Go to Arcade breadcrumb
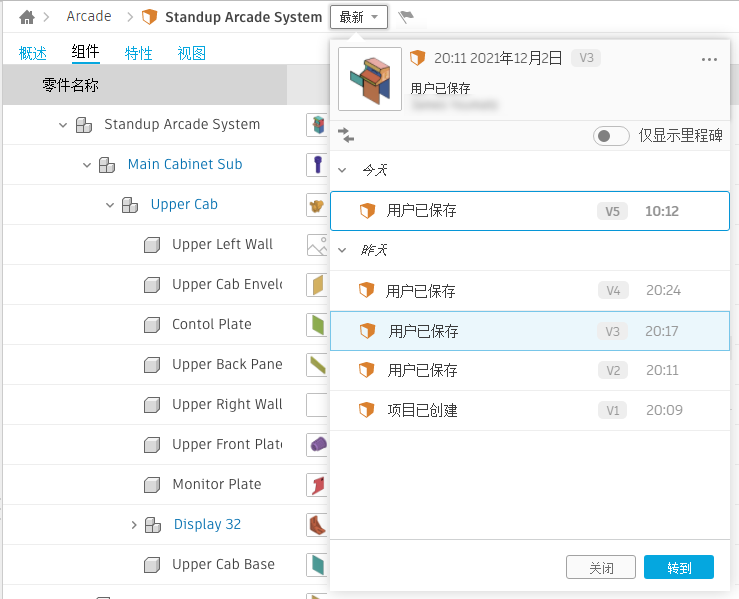This screenshot has width=739, height=599. click(89, 16)
